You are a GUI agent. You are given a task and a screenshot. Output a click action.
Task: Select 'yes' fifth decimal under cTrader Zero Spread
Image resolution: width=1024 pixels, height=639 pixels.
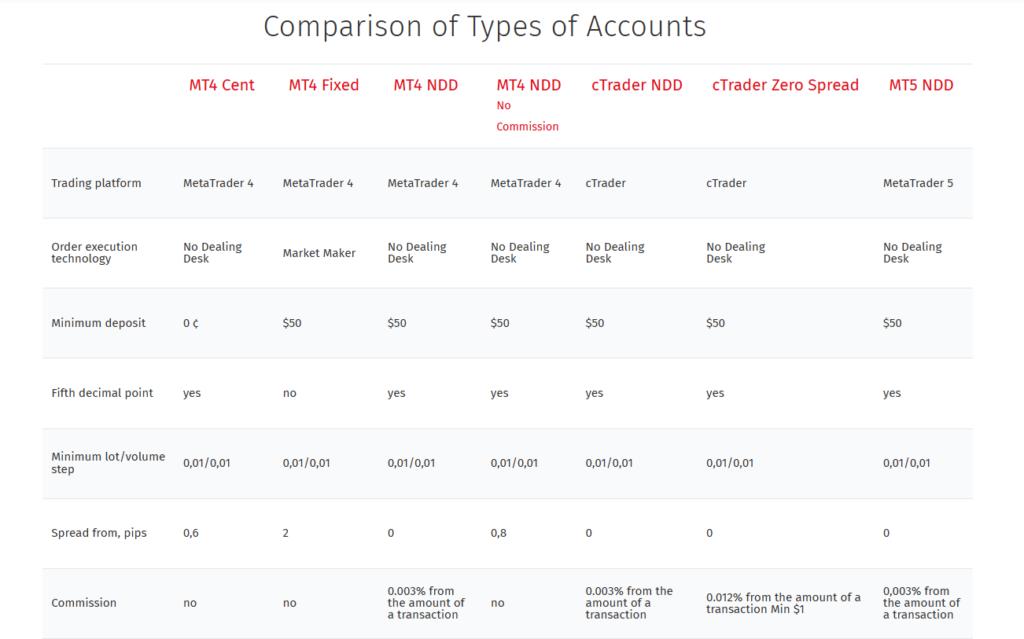(715, 393)
